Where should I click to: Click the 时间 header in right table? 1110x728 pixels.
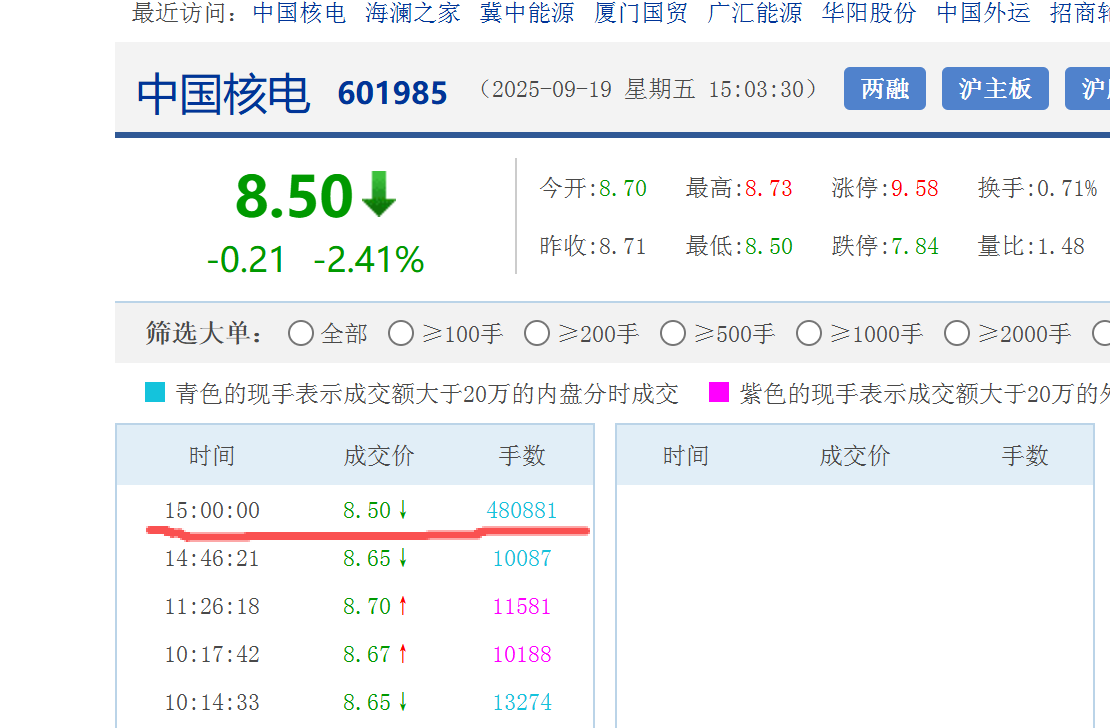click(x=685, y=455)
